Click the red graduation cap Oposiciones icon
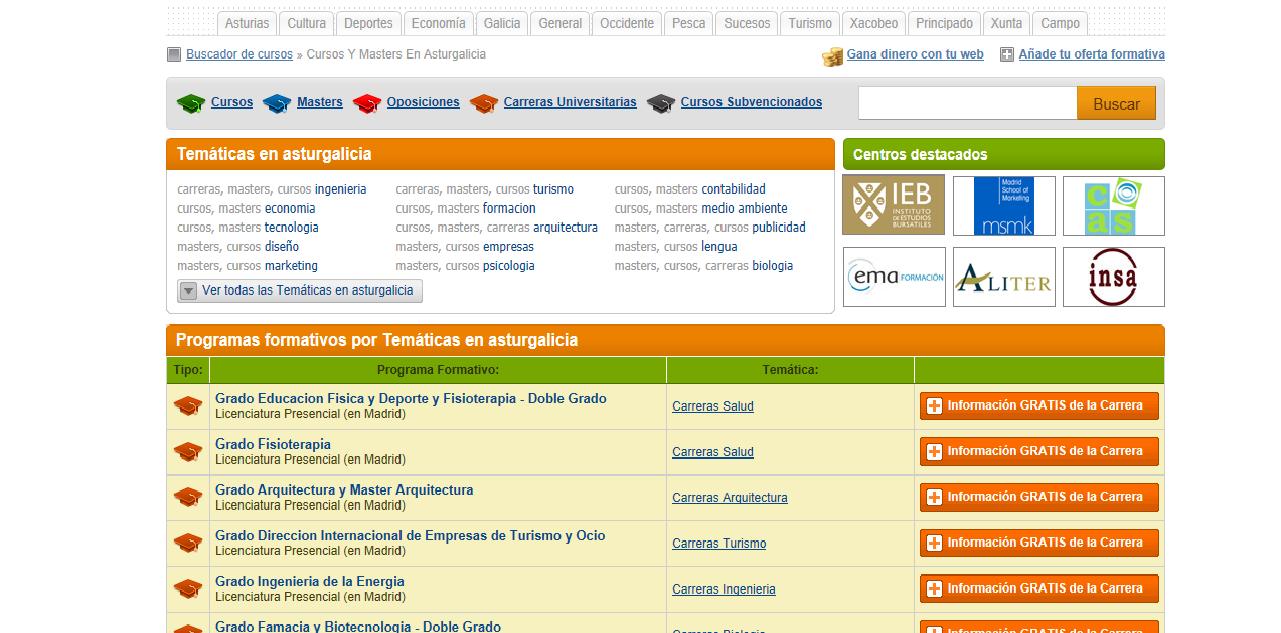Screen dimensions: 1281x633 (367, 103)
